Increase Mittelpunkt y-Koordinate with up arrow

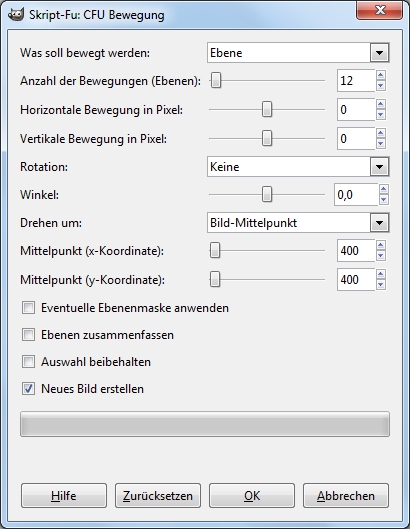pyautogui.click(x=381, y=275)
